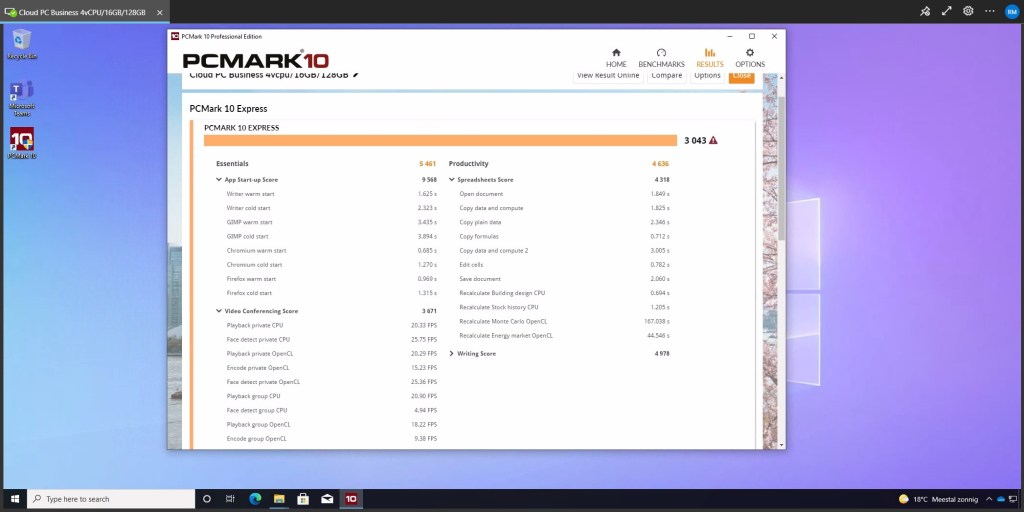The width and height of the screenshot is (1024, 512).
Task: Select the Copy formulas row
Action: coord(564,236)
